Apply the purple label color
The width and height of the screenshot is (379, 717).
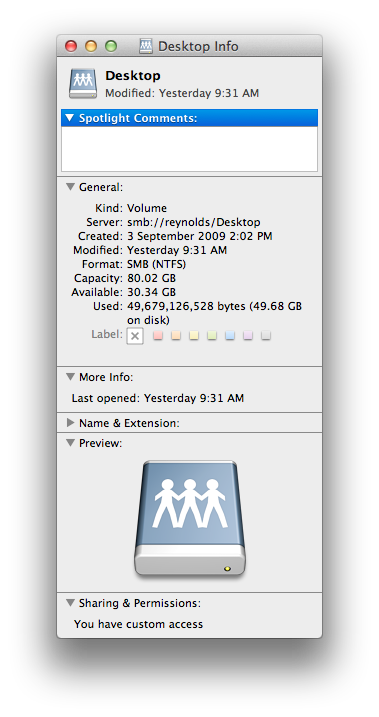point(248,336)
